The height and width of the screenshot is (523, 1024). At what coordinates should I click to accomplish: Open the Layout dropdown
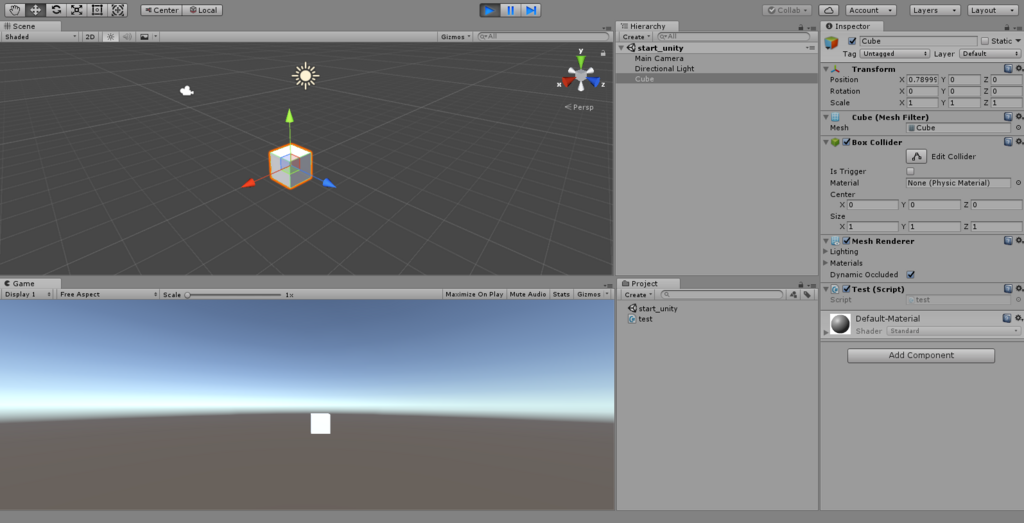click(x=991, y=10)
